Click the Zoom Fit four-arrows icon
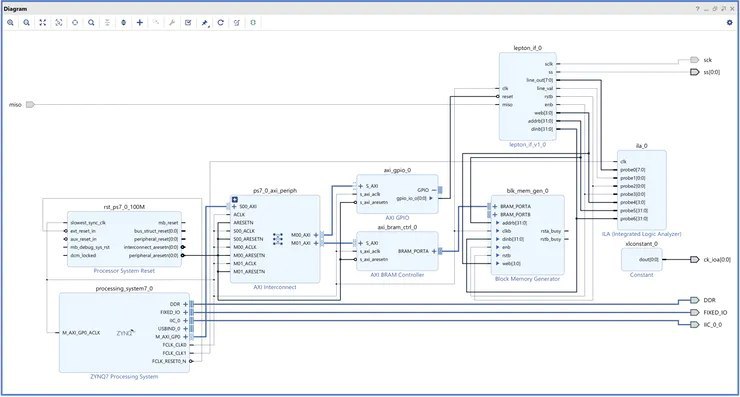This screenshot has width=740, height=397. coord(42,23)
